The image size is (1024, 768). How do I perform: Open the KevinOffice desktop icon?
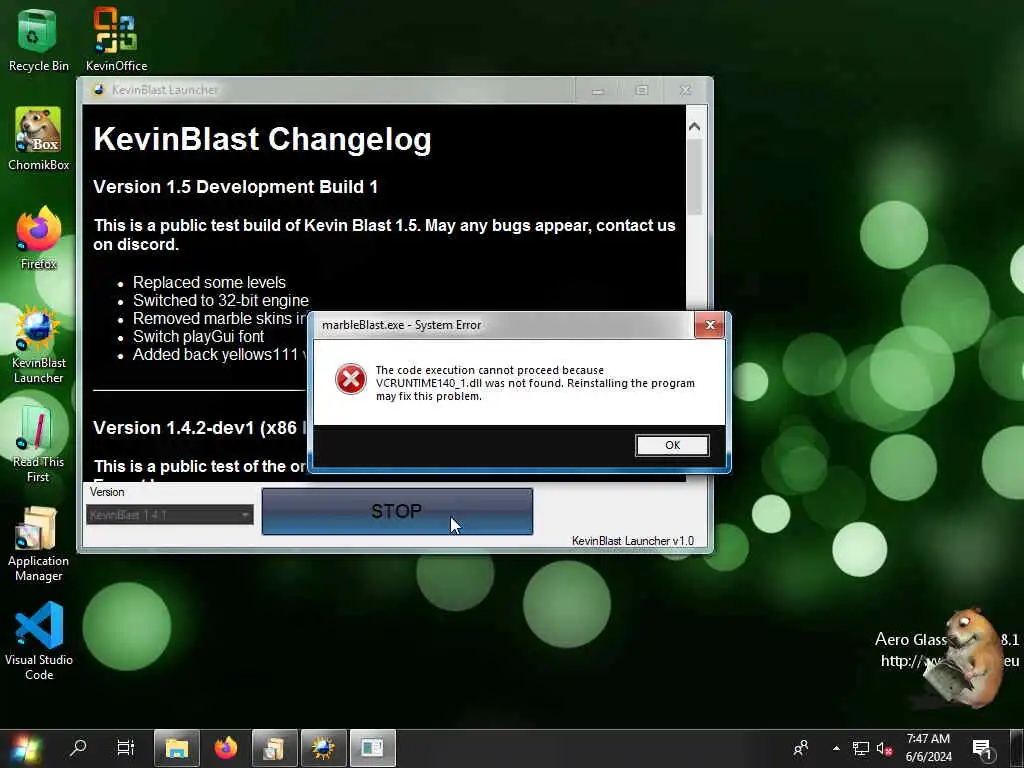pyautogui.click(x=116, y=39)
